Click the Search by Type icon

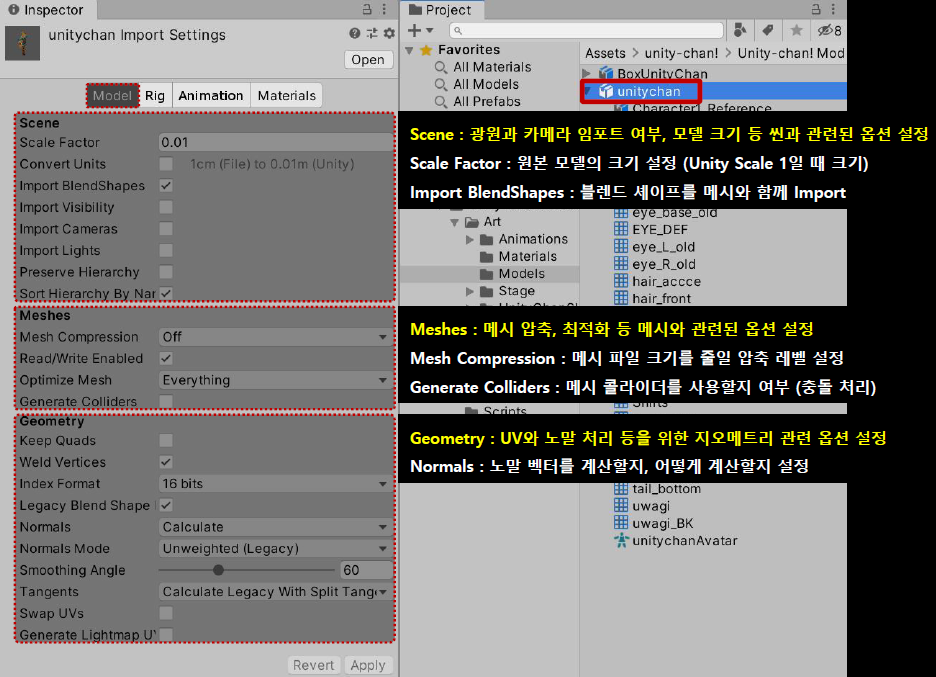pos(740,30)
